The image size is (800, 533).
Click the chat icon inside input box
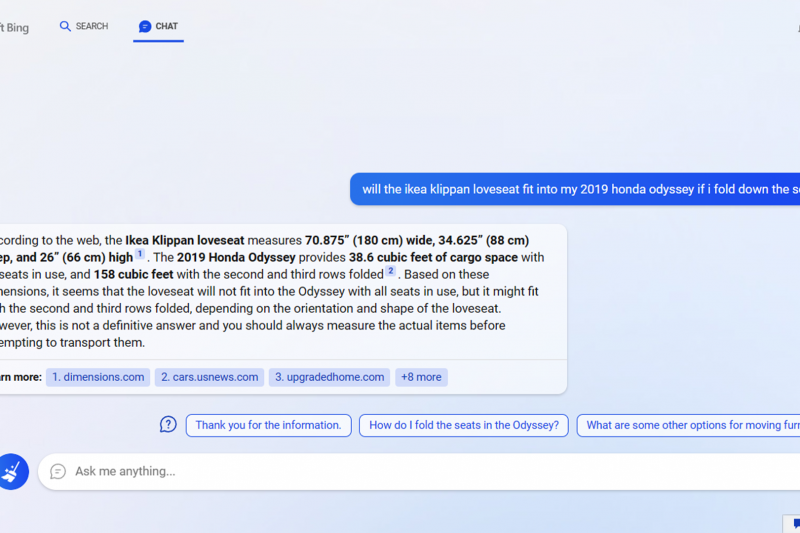(58, 471)
